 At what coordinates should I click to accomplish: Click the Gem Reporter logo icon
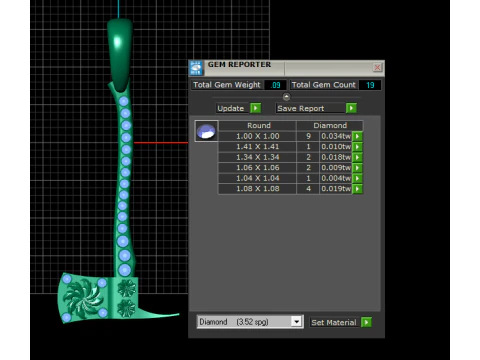point(196,68)
